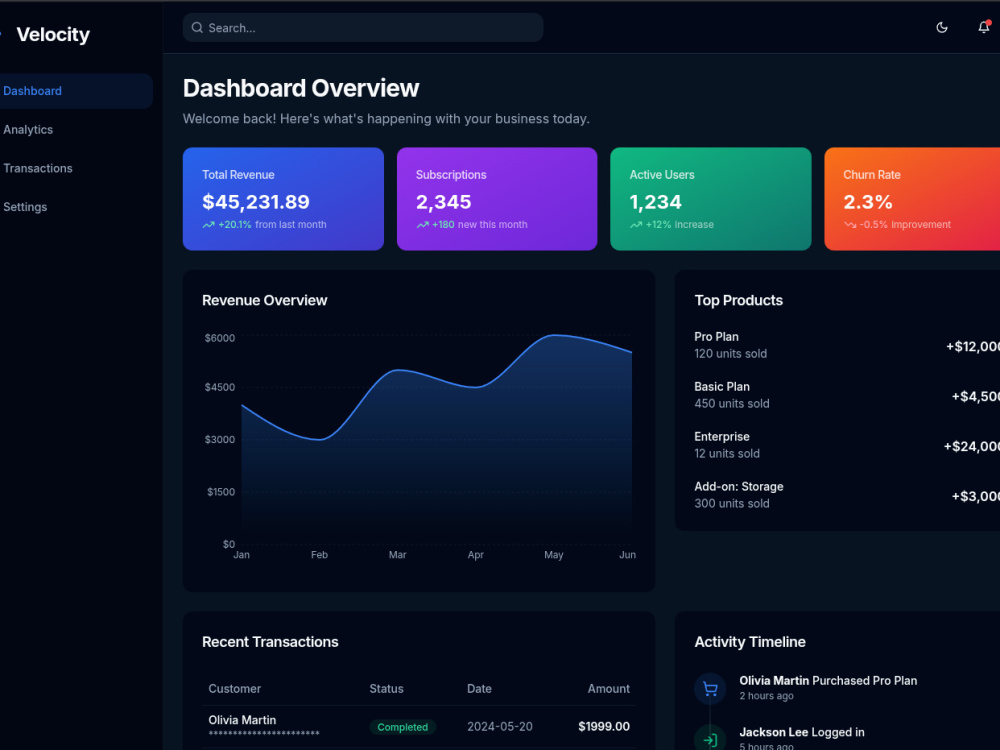Image resolution: width=1000 pixels, height=750 pixels.
Task: Click the 2024-05-20 date cell
Action: click(499, 726)
